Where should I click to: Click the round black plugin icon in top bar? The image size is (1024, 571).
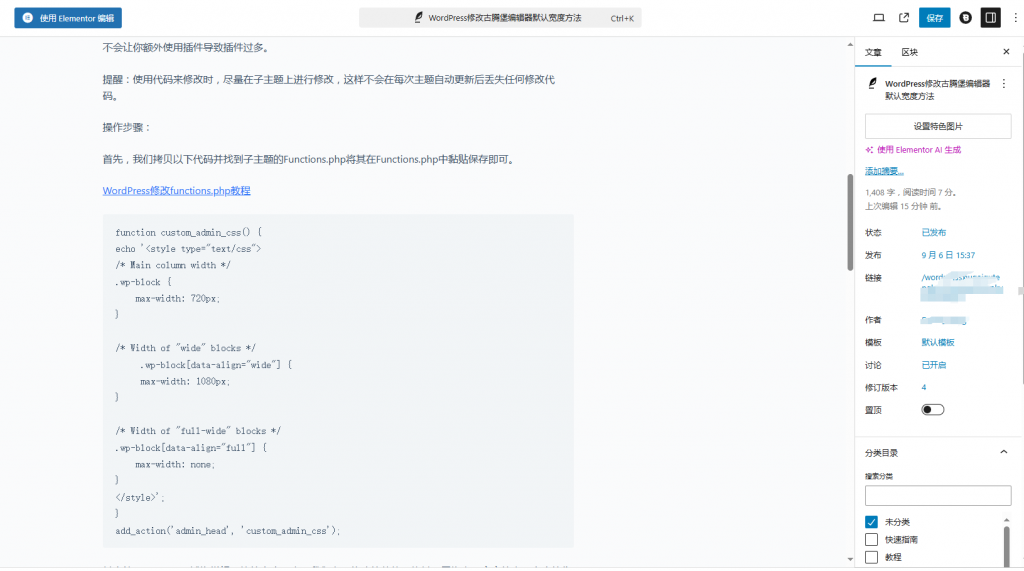point(965,18)
